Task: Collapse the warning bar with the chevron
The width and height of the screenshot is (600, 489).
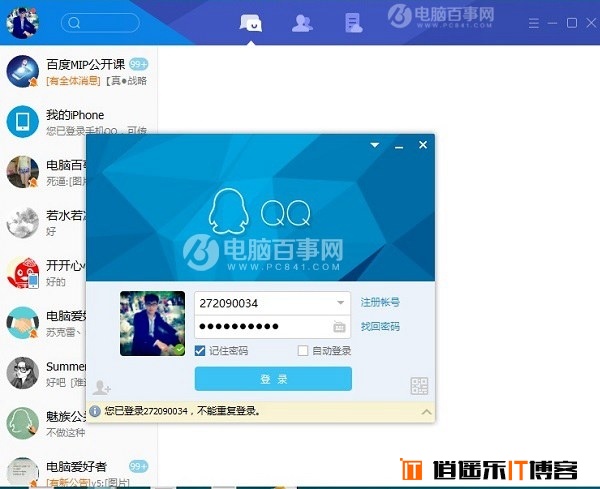Action: (x=426, y=412)
